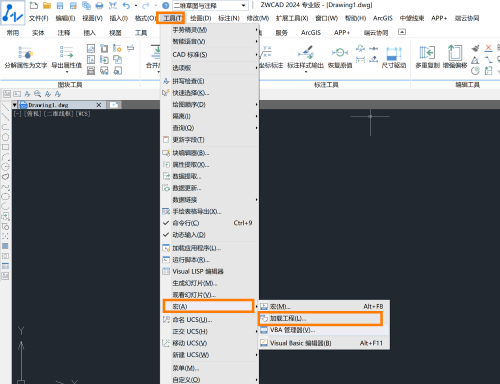Open Help via the blue question icon
This screenshot has width=500, height=384.
(166, 5)
